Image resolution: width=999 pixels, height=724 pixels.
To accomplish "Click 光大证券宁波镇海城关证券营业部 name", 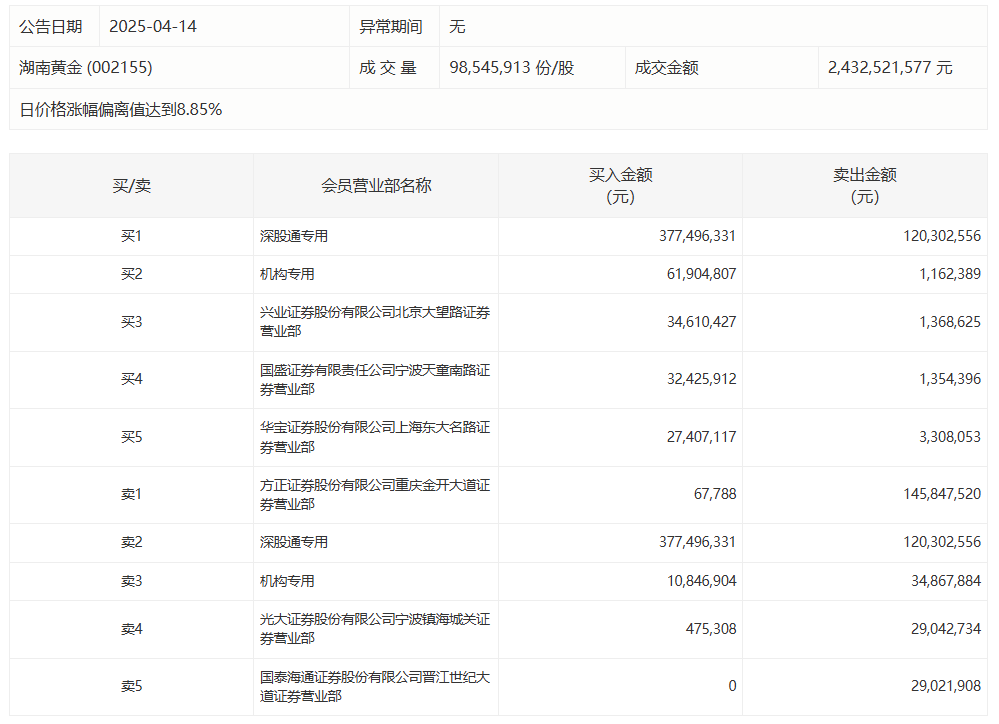I will click(375, 629).
